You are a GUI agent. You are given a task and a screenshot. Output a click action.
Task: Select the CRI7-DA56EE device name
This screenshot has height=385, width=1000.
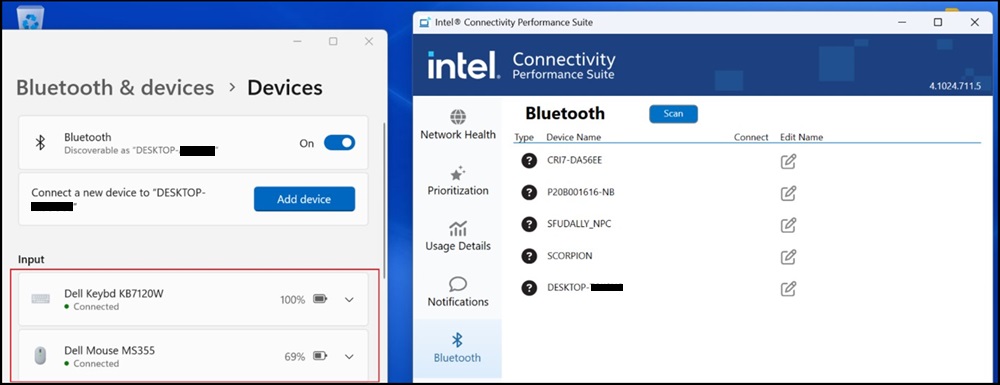coord(574,161)
